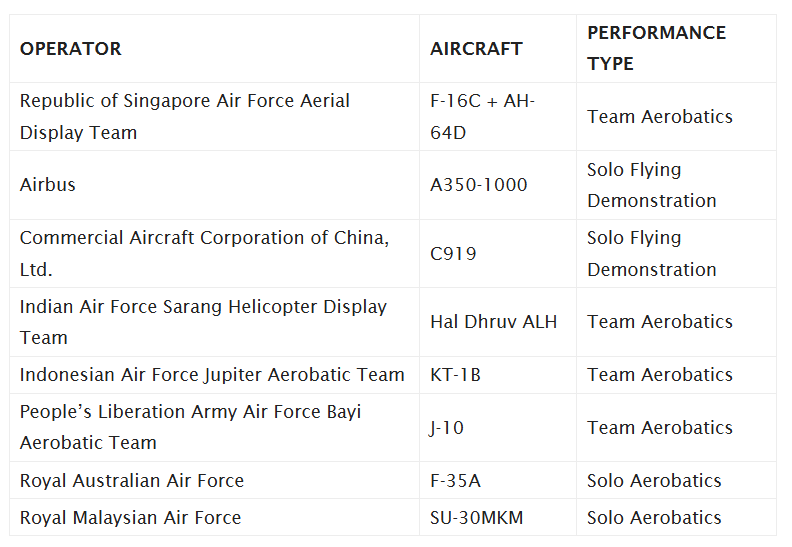
Task: Click the F-35A aircraft cell
Action: [x=455, y=480]
